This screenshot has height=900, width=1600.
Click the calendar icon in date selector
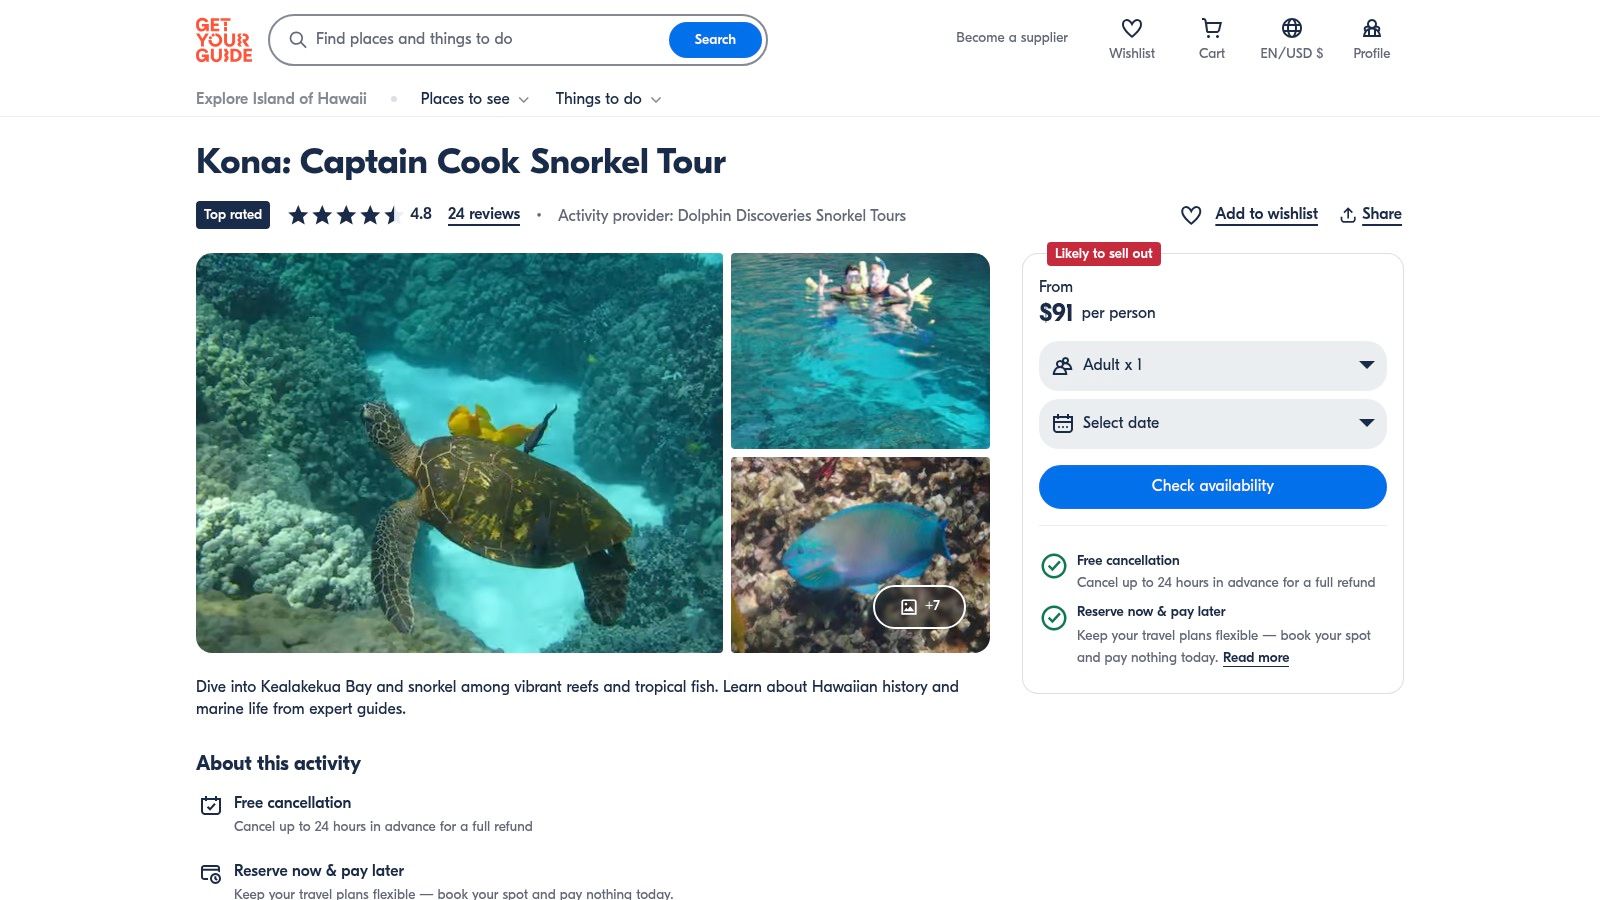coord(1063,423)
